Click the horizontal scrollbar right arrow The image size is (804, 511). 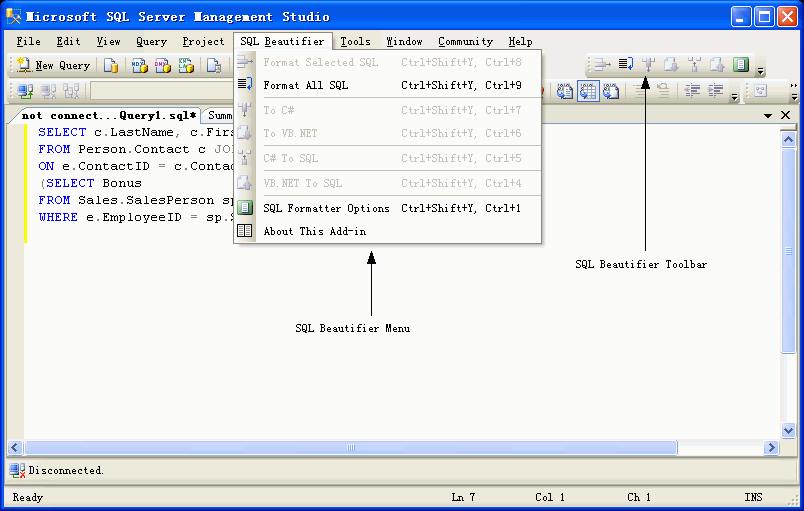(771, 448)
